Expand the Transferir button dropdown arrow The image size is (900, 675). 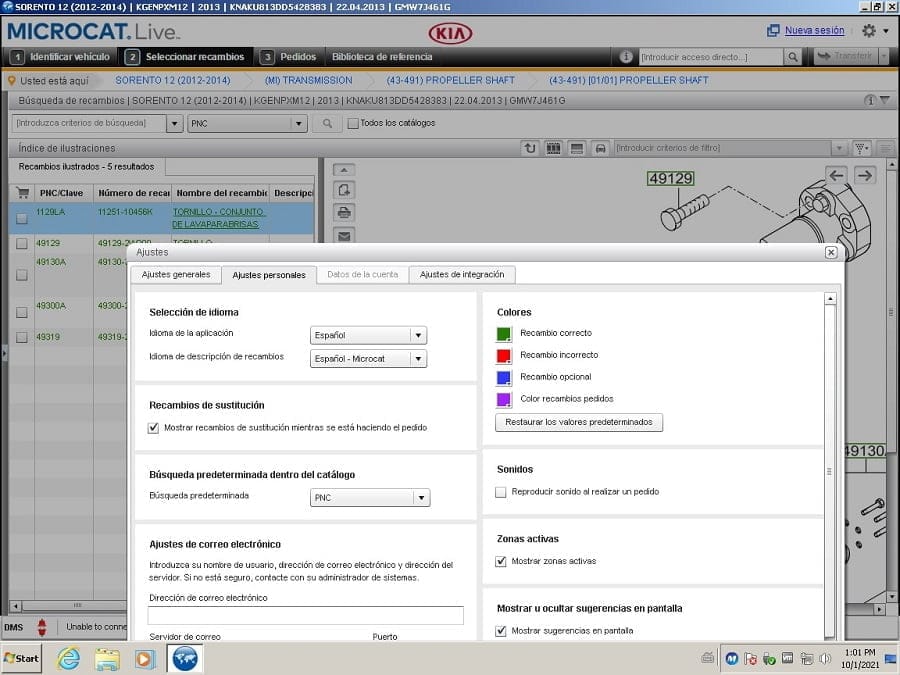click(x=884, y=56)
